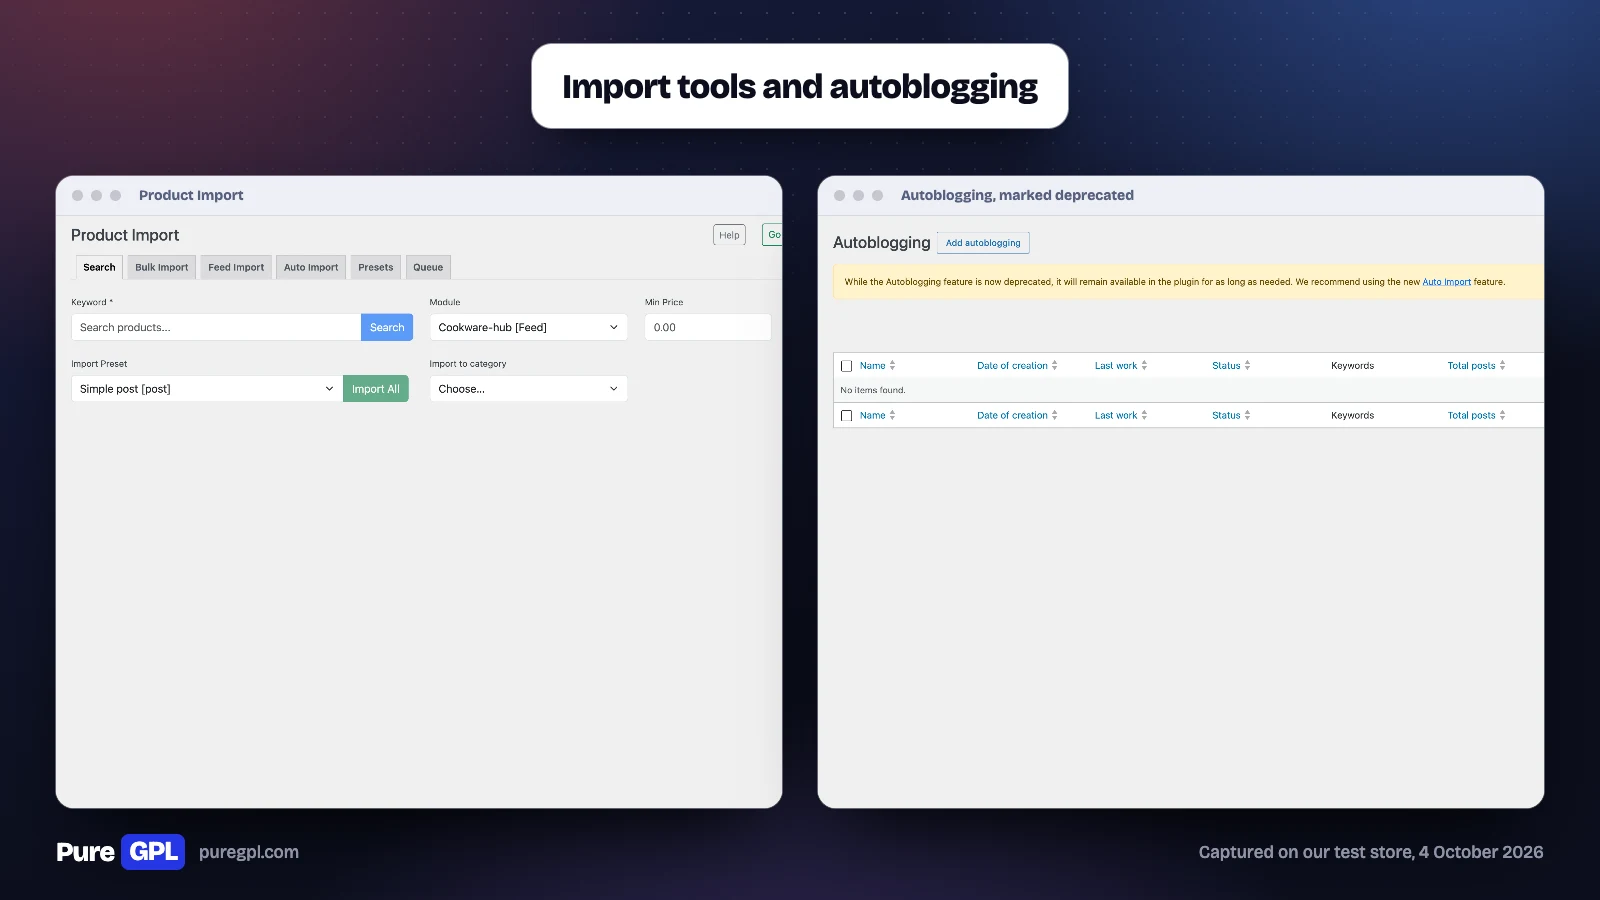
Task: Click the sort arrows beside Name in the table header row
Action: 892,366
